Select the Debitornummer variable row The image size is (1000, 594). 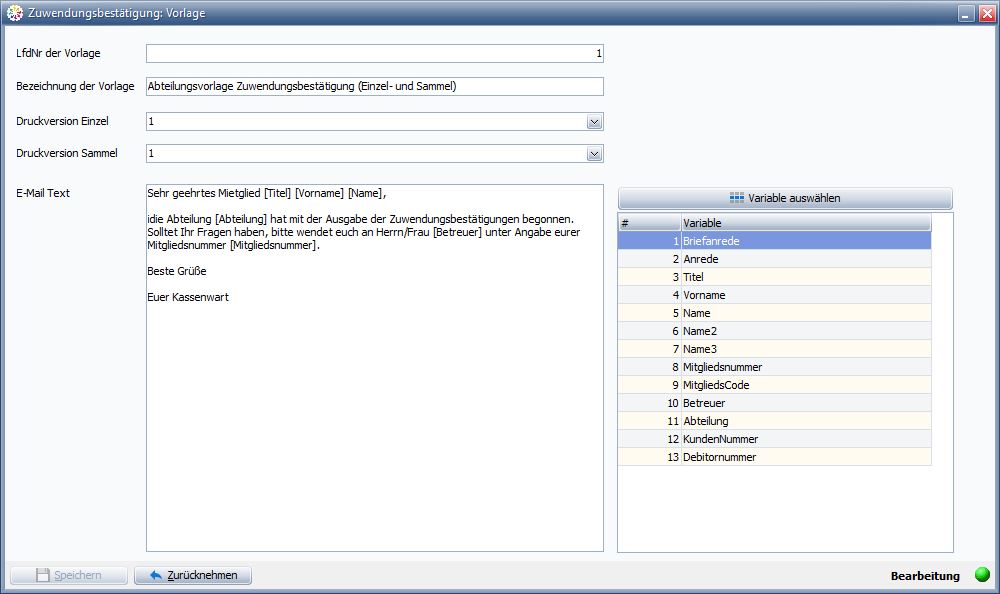[x=774, y=457]
